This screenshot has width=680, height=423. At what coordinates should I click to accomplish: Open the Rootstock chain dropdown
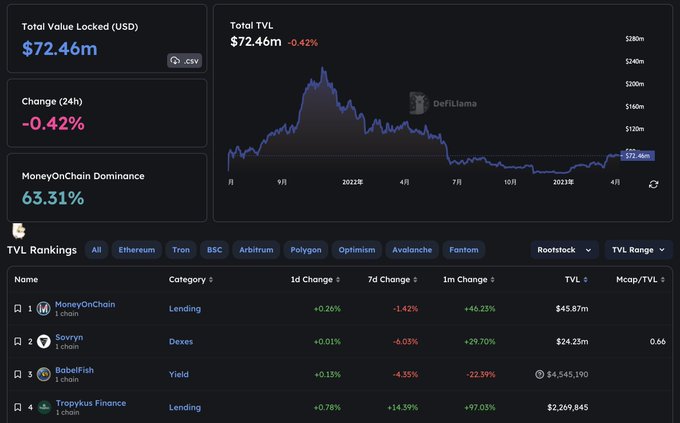(x=564, y=250)
